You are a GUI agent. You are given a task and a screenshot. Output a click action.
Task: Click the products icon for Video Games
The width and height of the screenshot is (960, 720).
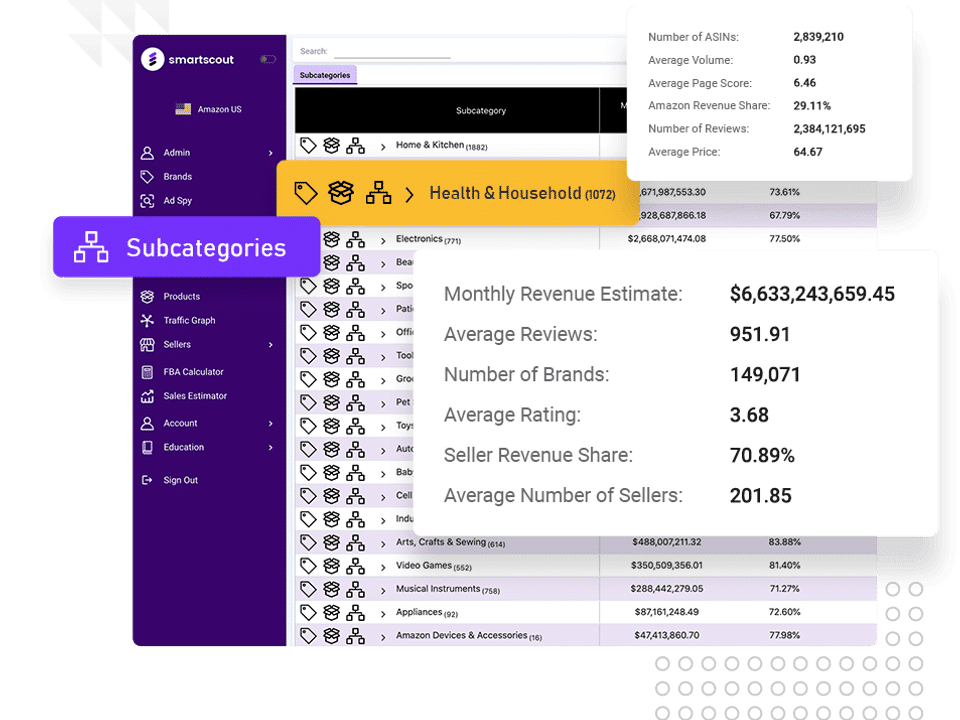pyautogui.click(x=331, y=566)
